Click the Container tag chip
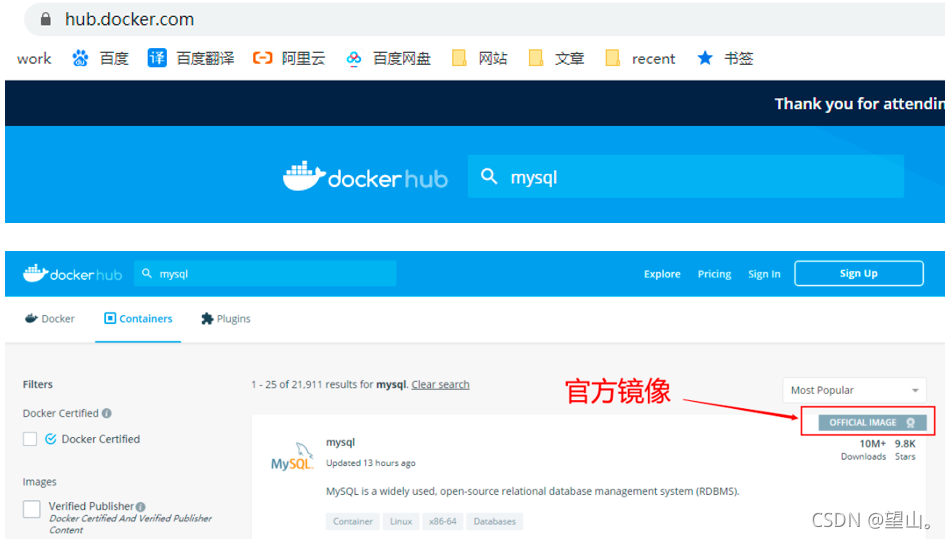Image resolution: width=945 pixels, height=539 pixels. tap(353, 522)
